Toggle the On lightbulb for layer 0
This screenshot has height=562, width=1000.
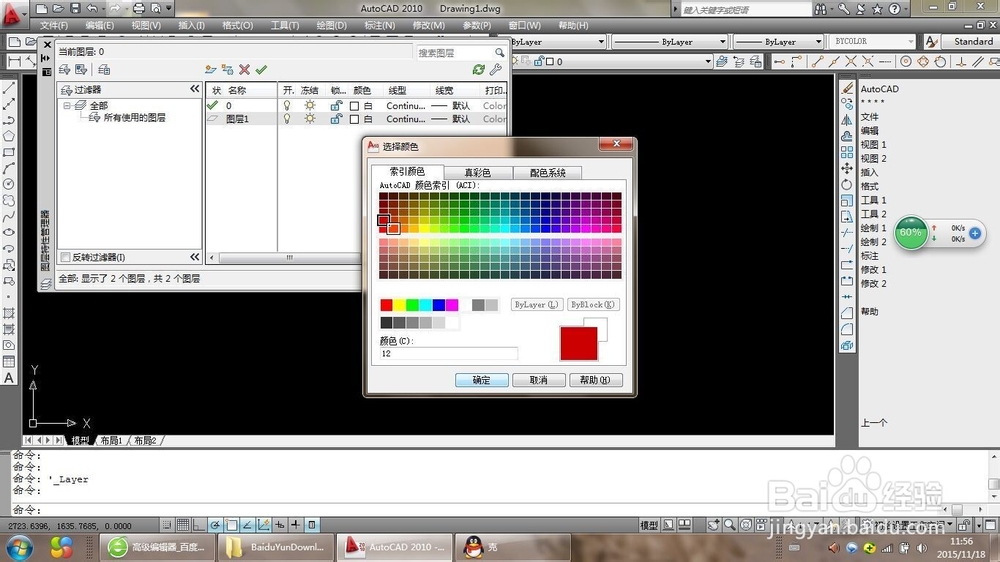coord(287,105)
